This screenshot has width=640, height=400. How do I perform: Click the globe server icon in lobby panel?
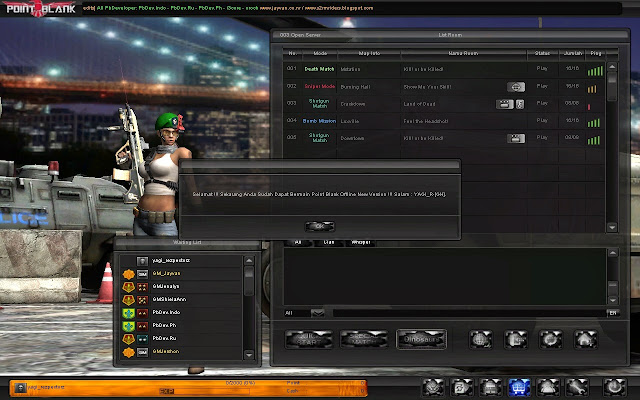coord(480,340)
